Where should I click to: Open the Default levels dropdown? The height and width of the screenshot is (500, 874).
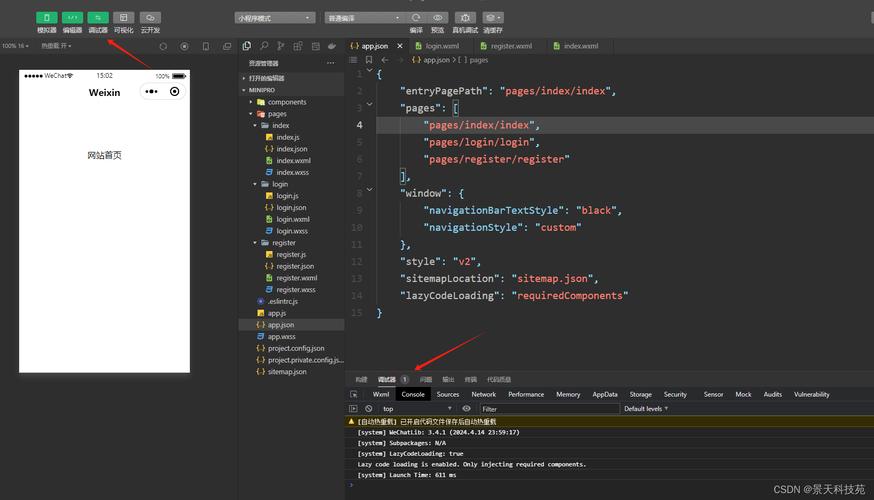(645, 409)
